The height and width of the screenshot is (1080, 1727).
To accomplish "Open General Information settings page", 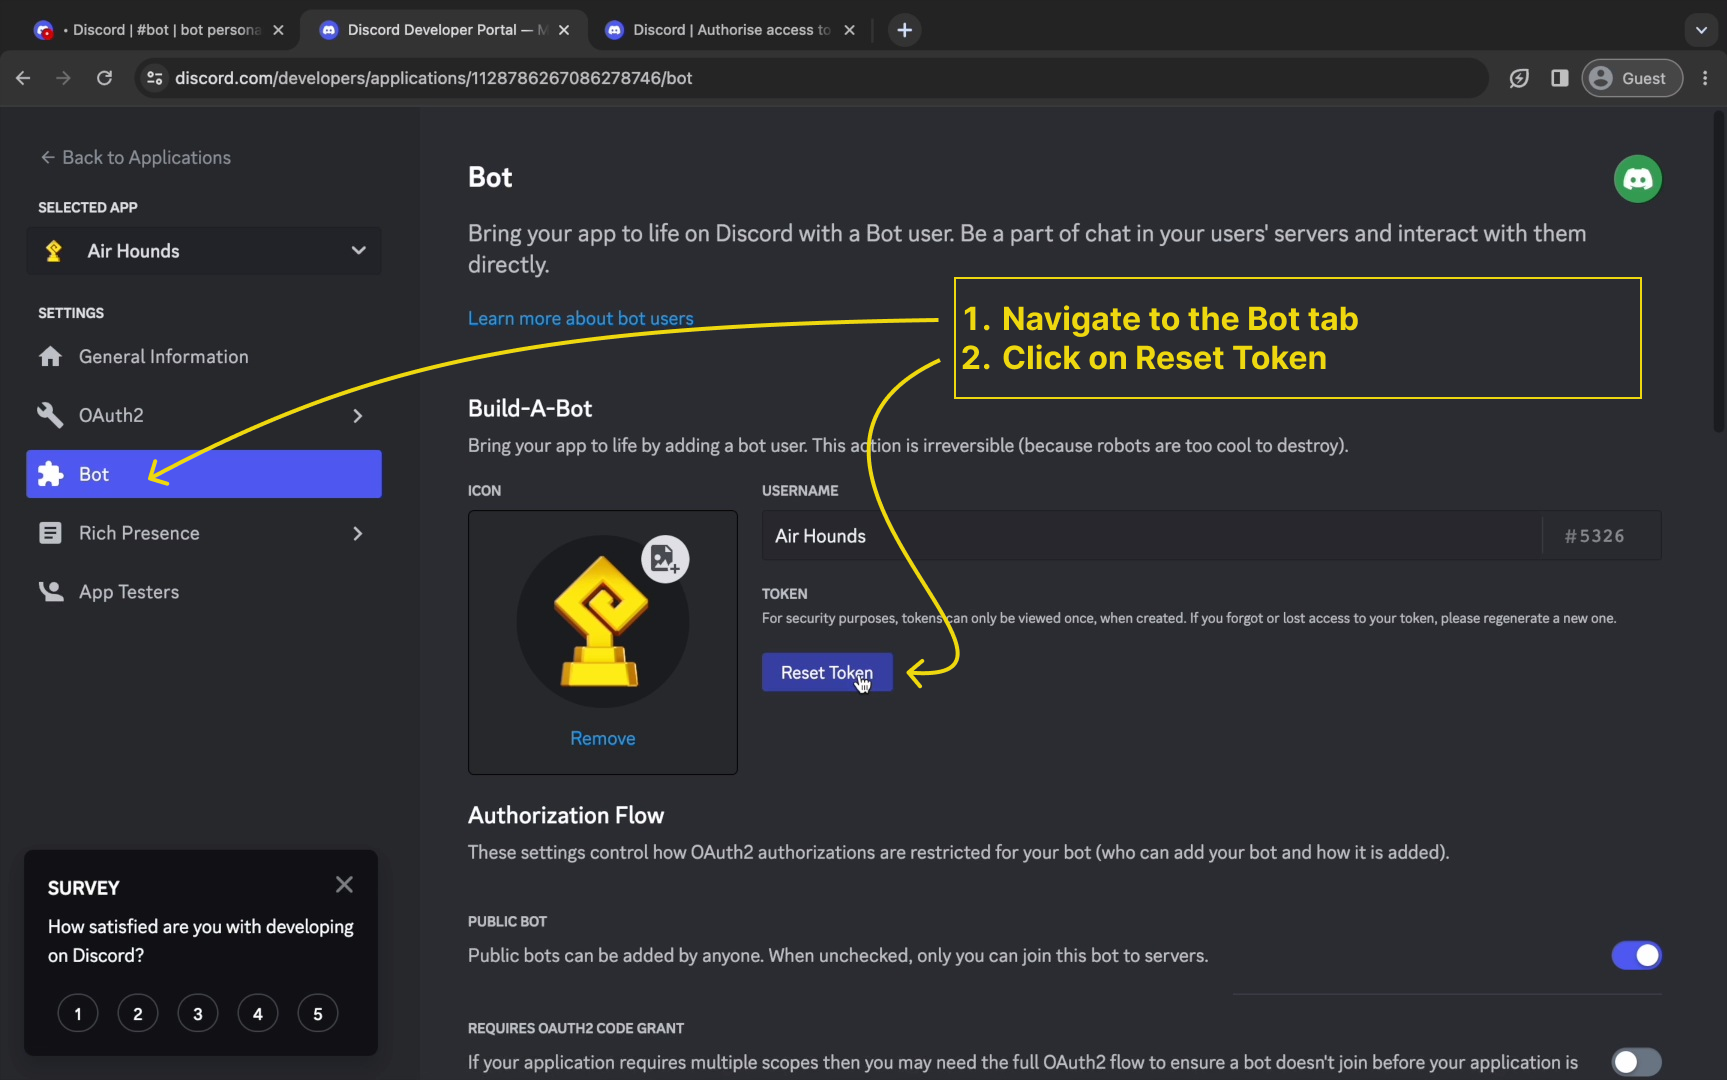I will pyautogui.click(x=163, y=357).
